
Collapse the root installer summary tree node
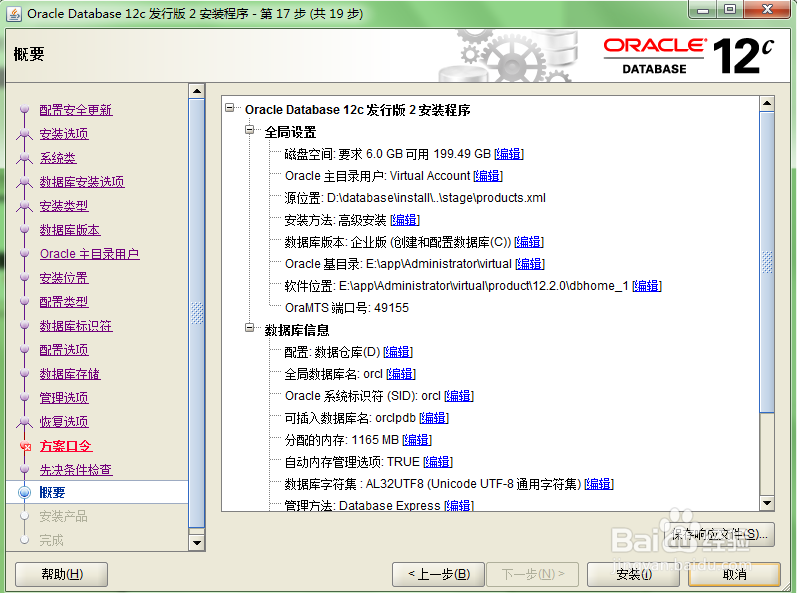(x=230, y=108)
